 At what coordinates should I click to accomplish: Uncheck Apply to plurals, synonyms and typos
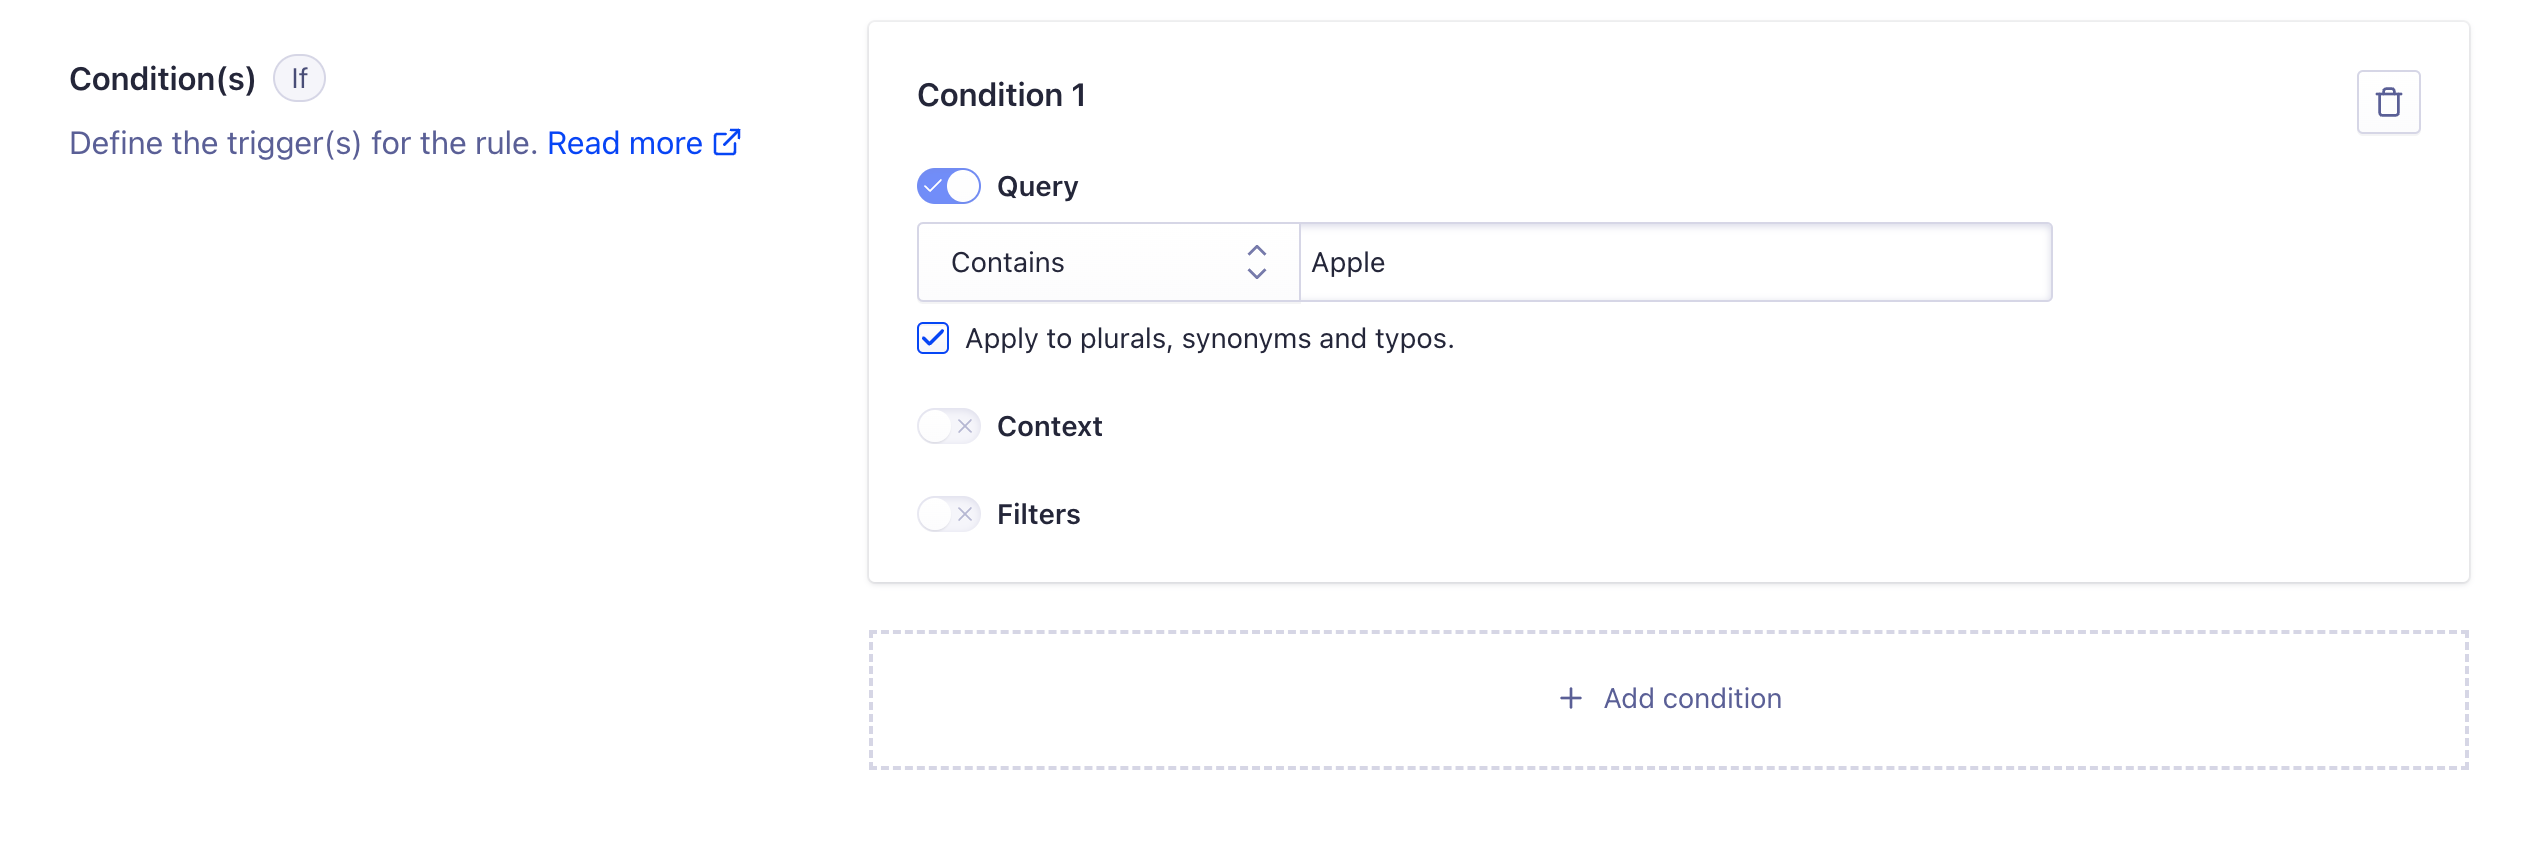(x=933, y=338)
